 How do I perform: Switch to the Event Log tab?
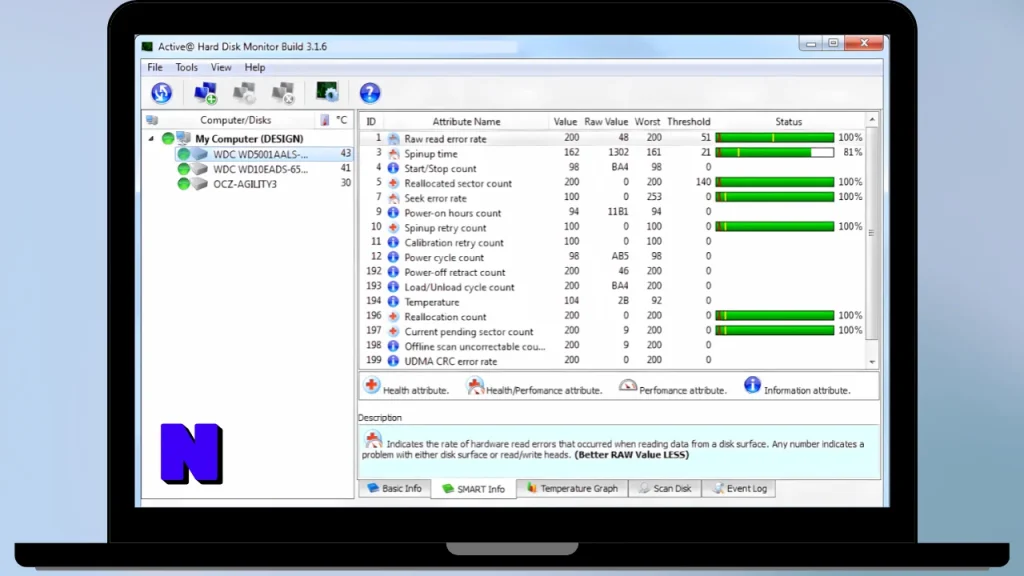click(x=739, y=488)
